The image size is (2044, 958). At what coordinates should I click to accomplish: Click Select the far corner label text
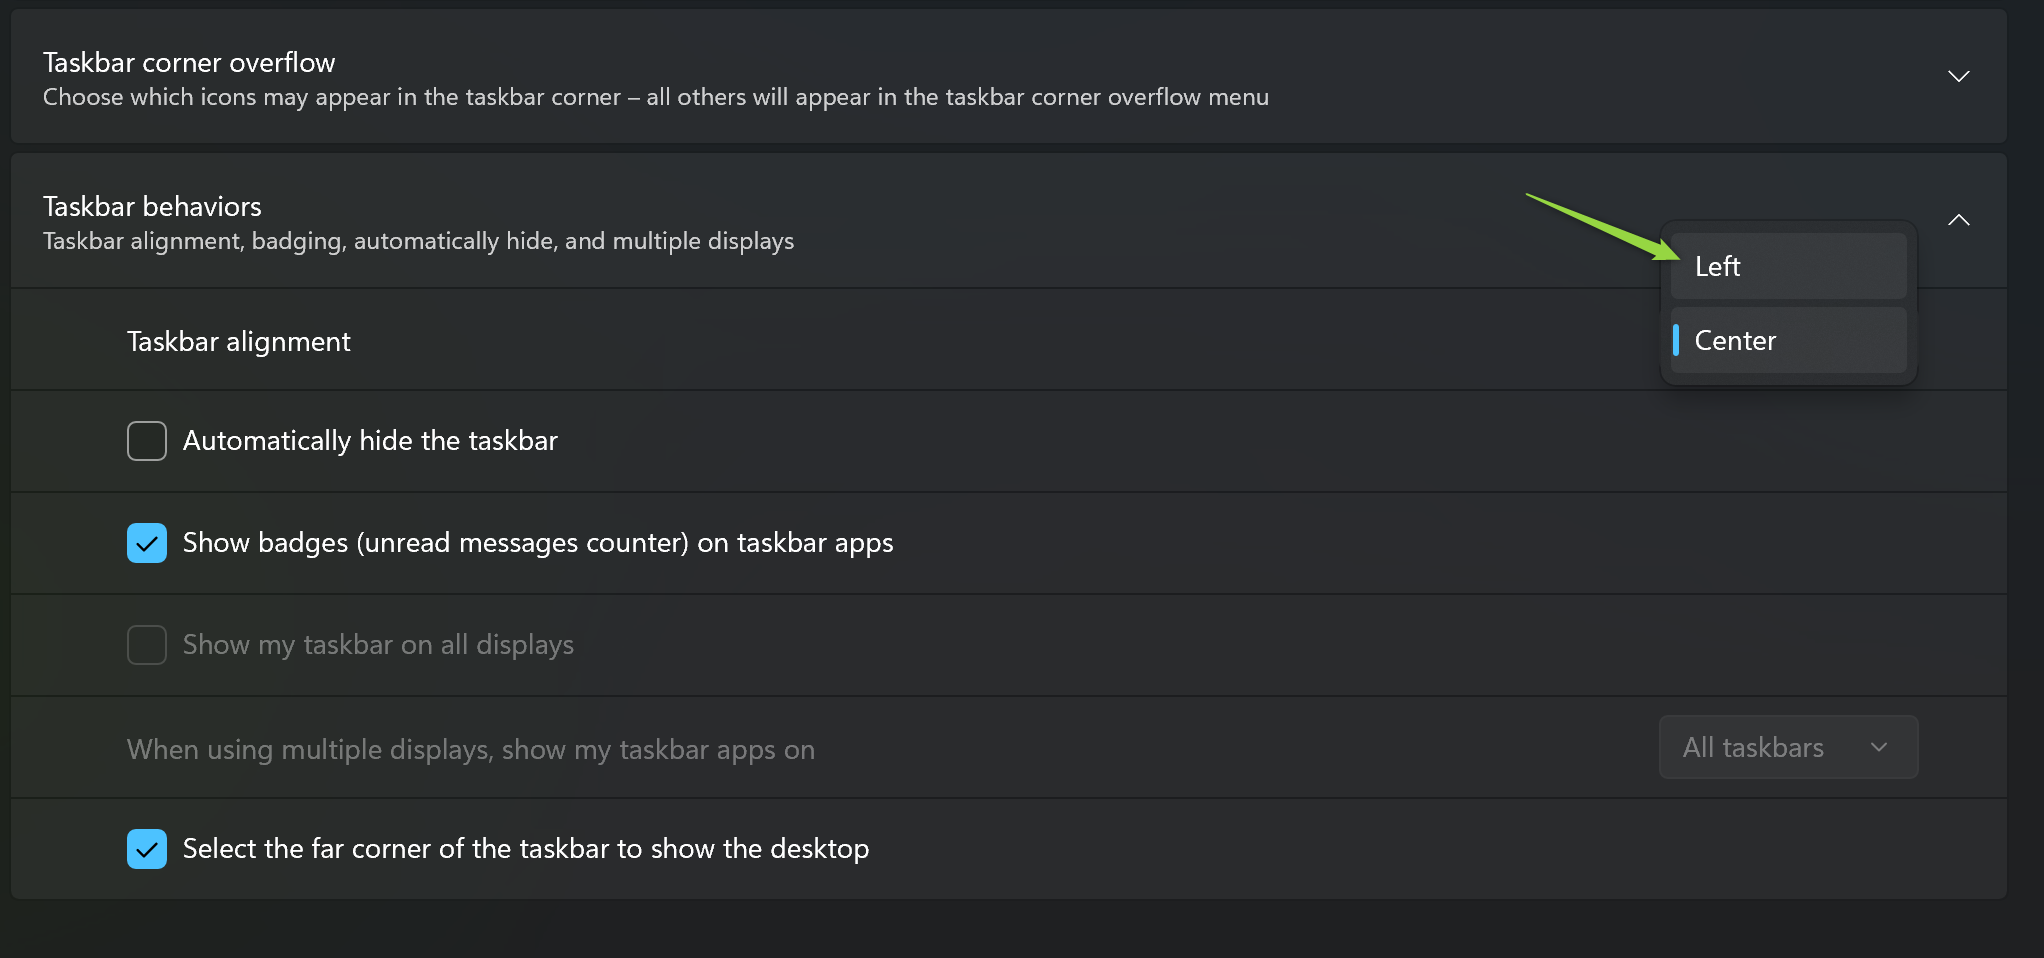point(526,849)
